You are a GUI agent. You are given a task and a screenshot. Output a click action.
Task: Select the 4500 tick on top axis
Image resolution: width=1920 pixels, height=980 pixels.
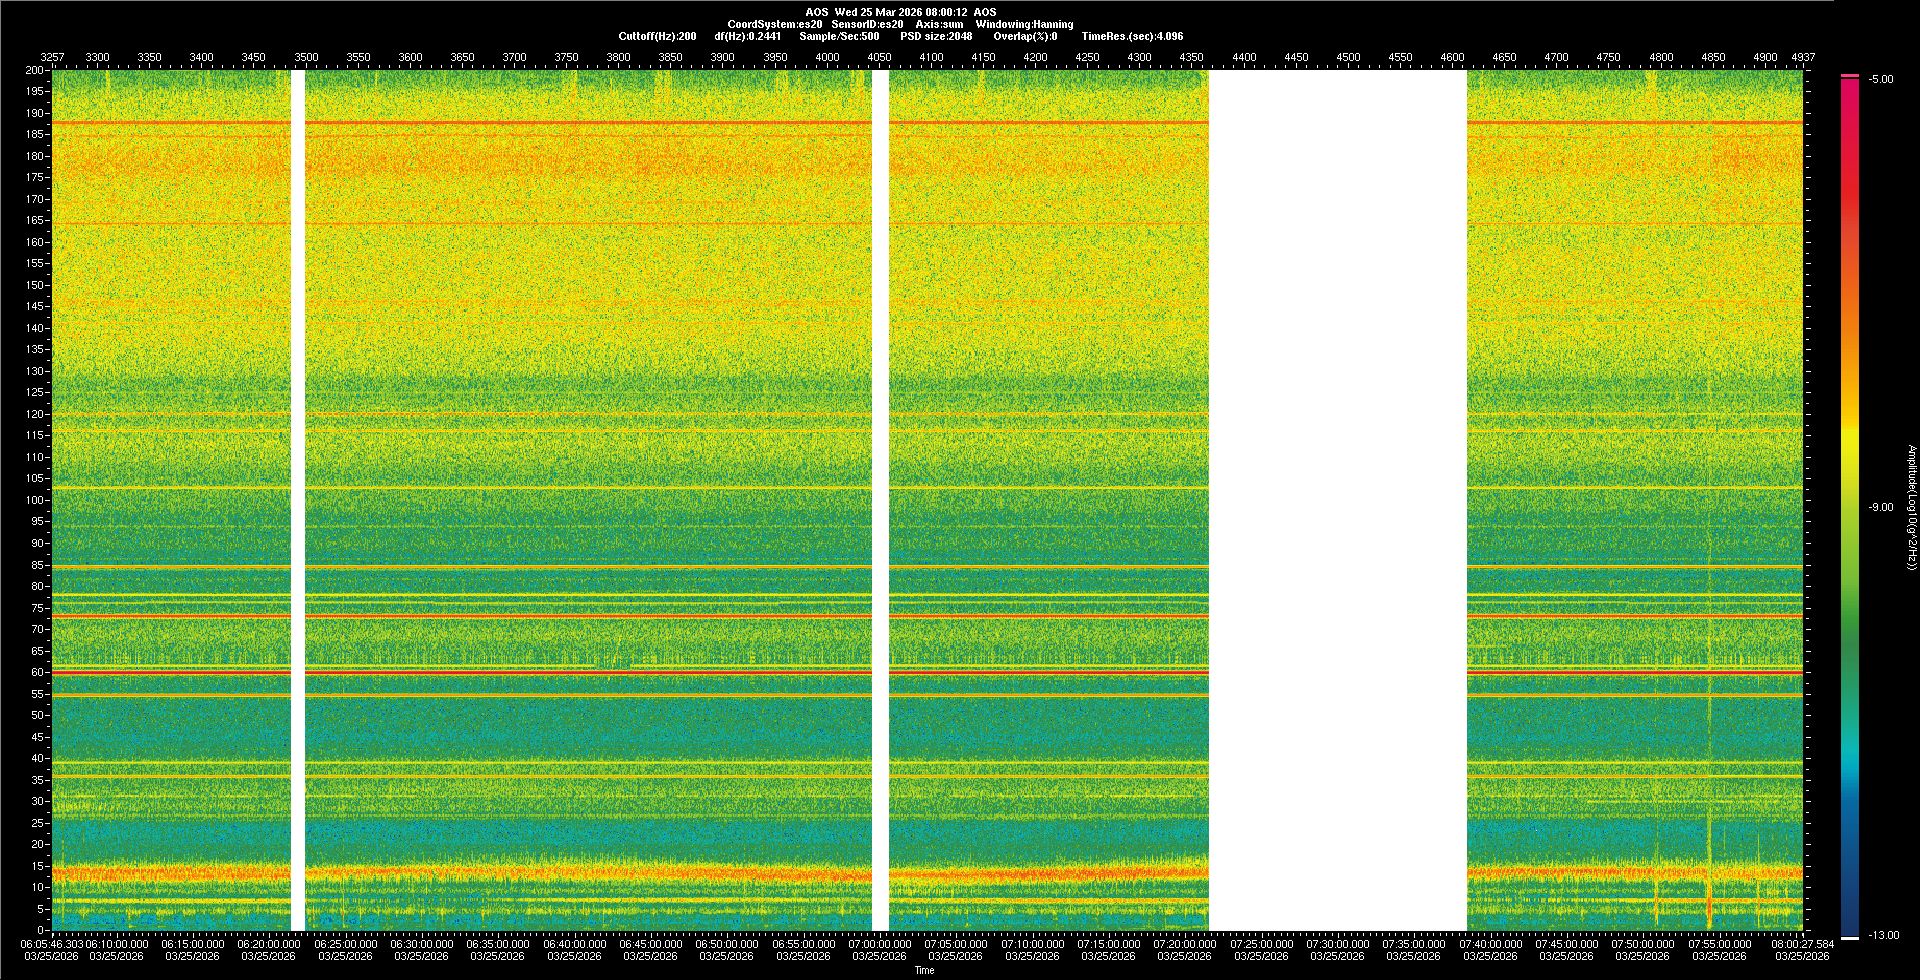pyautogui.click(x=1348, y=58)
